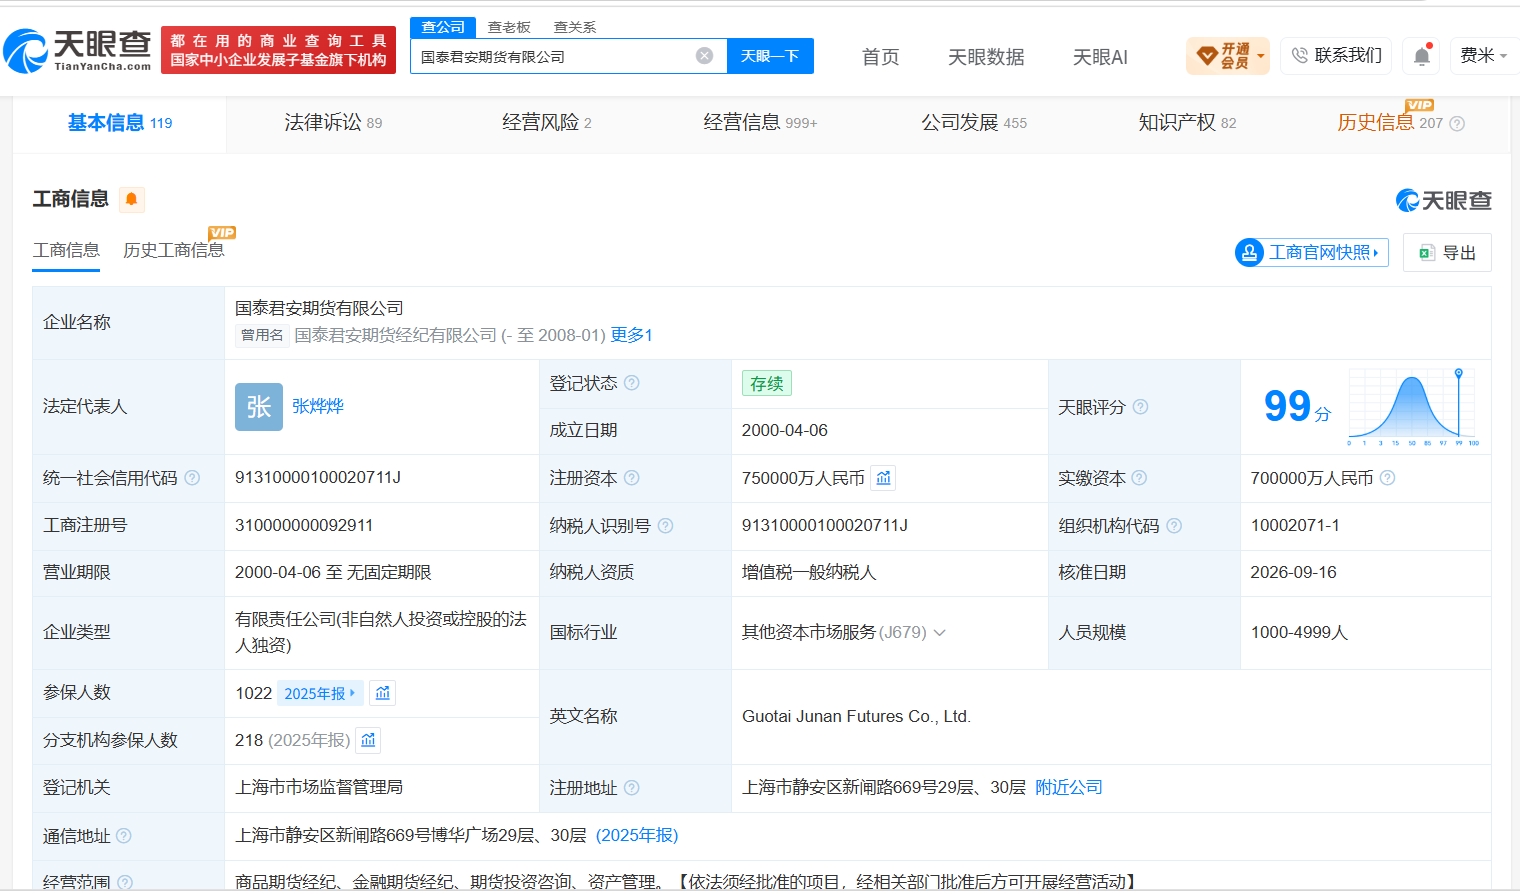This screenshot has width=1520, height=894.
Task: Click 附近公司 link
Action: [x=1069, y=788]
